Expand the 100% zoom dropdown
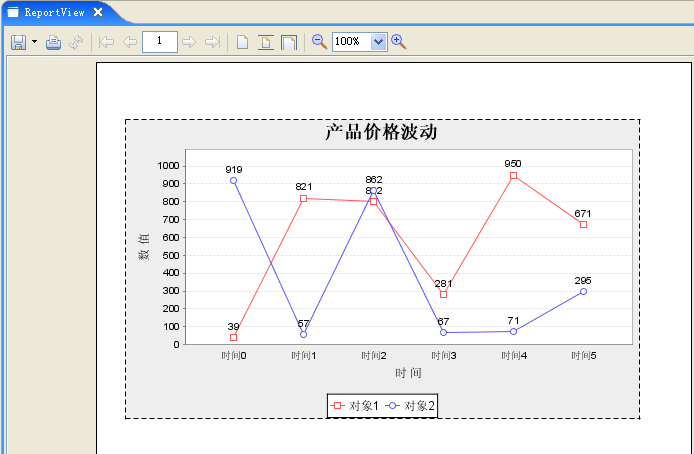 coord(378,42)
